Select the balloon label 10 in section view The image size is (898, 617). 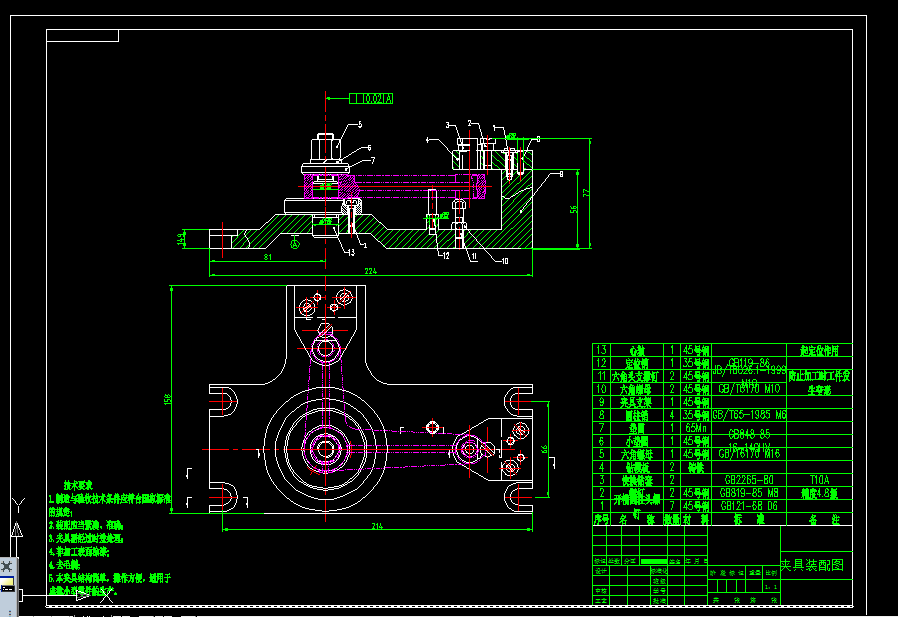pyautogui.click(x=505, y=261)
